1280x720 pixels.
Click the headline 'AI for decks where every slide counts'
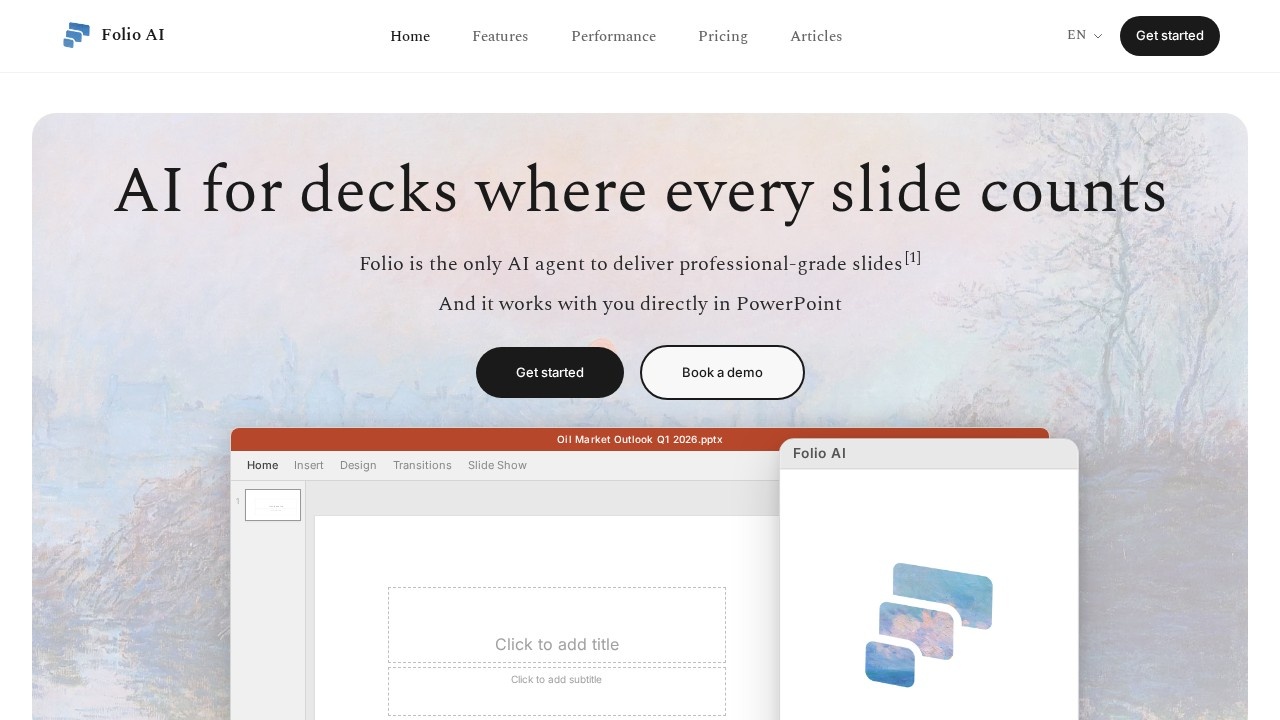[x=640, y=190]
